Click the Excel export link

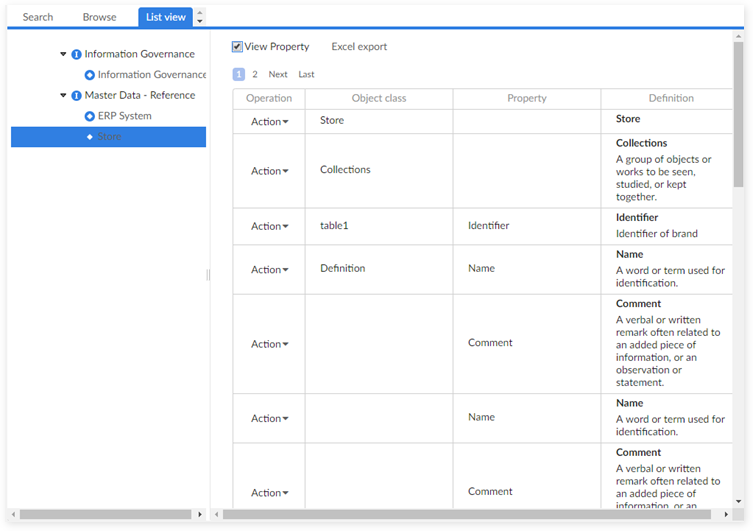coord(359,47)
